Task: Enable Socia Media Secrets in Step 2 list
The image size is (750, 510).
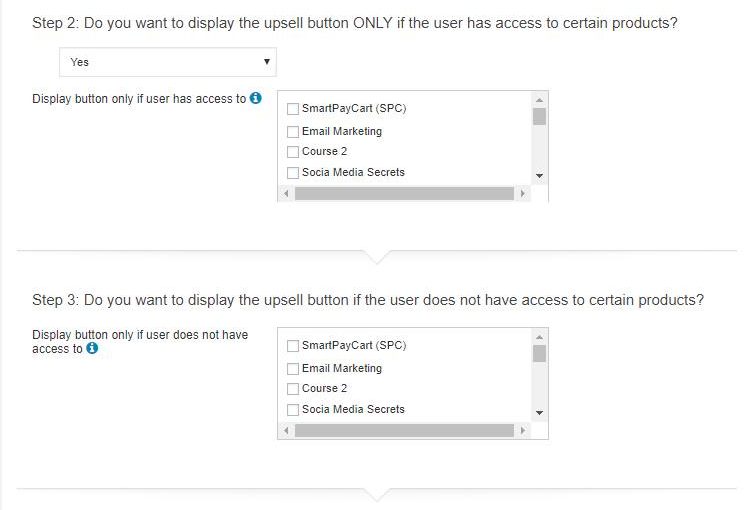Action: click(x=293, y=172)
